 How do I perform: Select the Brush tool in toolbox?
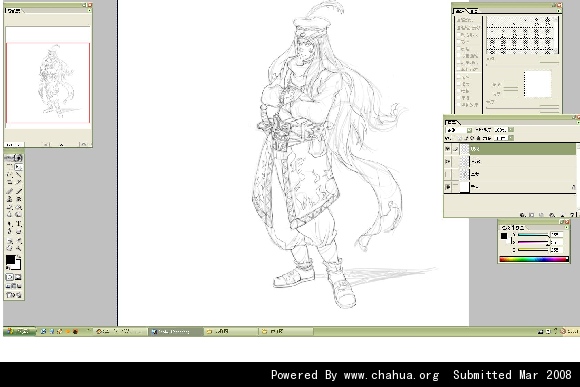(x=18, y=191)
